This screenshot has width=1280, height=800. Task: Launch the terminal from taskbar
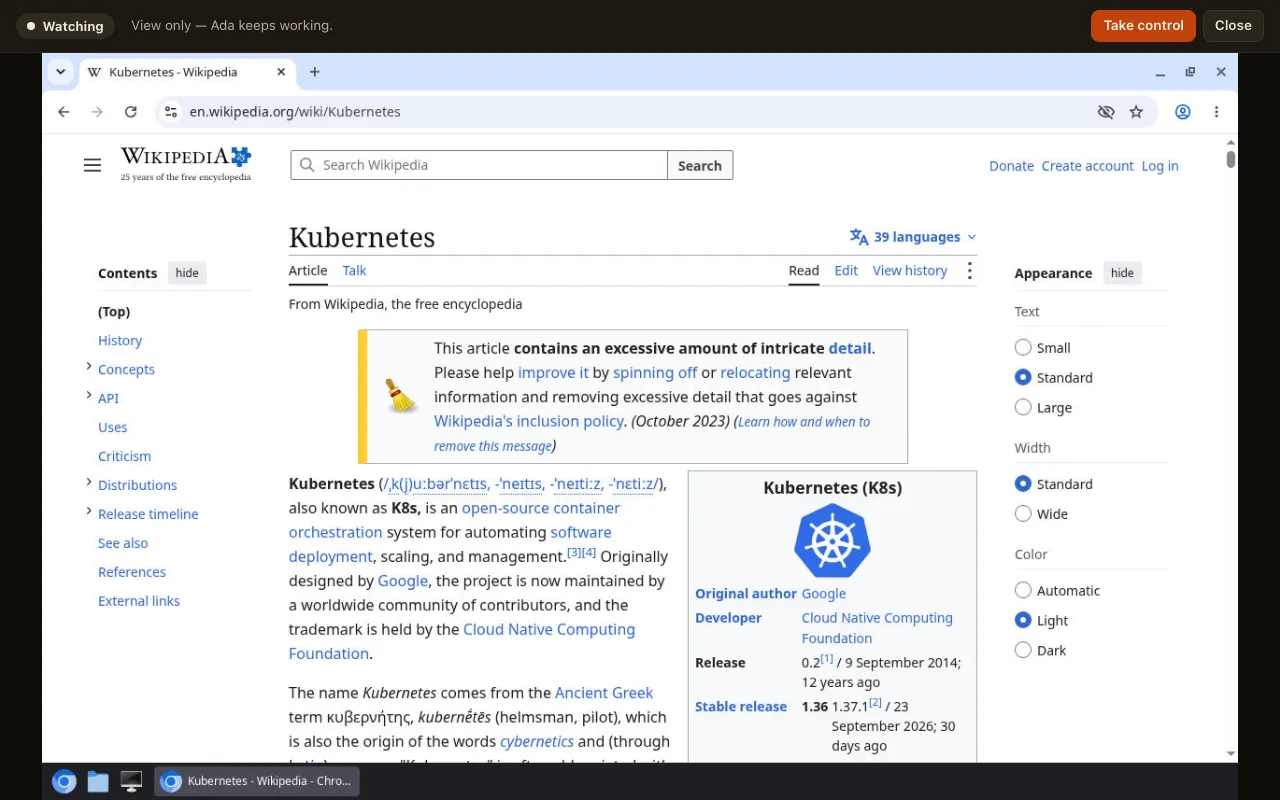(x=131, y=782)
